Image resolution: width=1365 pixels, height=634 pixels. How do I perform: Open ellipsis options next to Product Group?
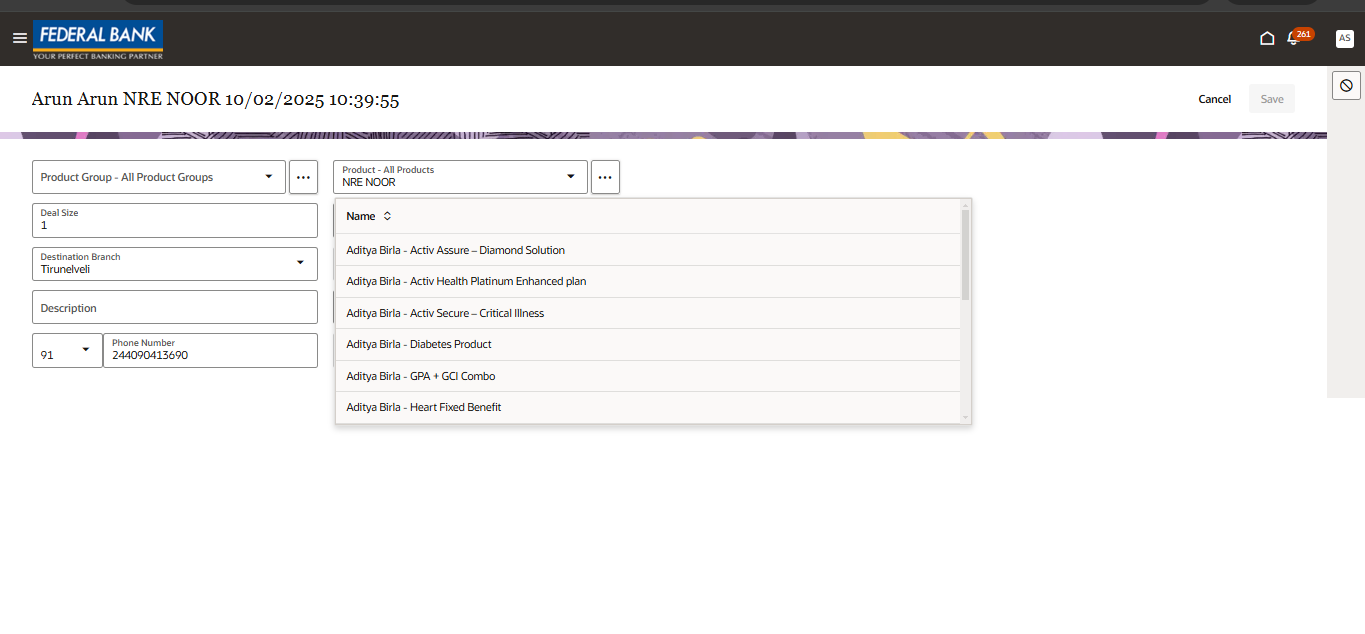(x=304, y=177)
